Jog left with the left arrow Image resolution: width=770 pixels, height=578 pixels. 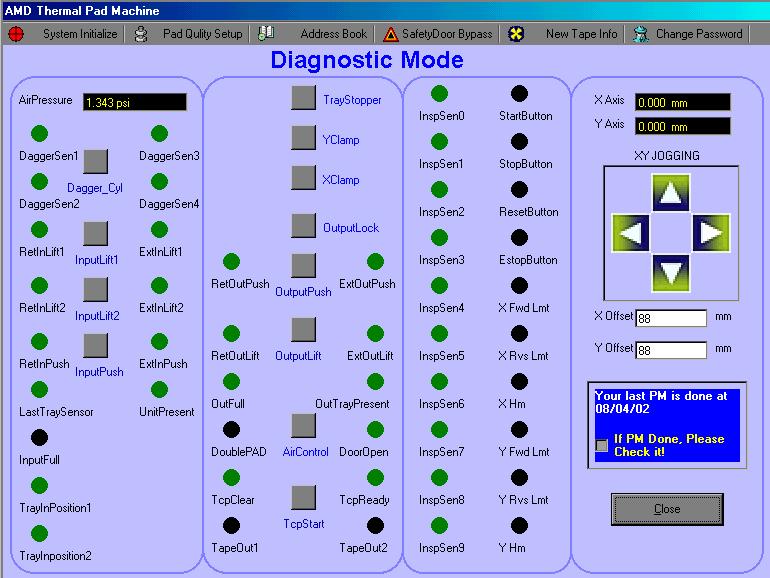coord(631,233)
